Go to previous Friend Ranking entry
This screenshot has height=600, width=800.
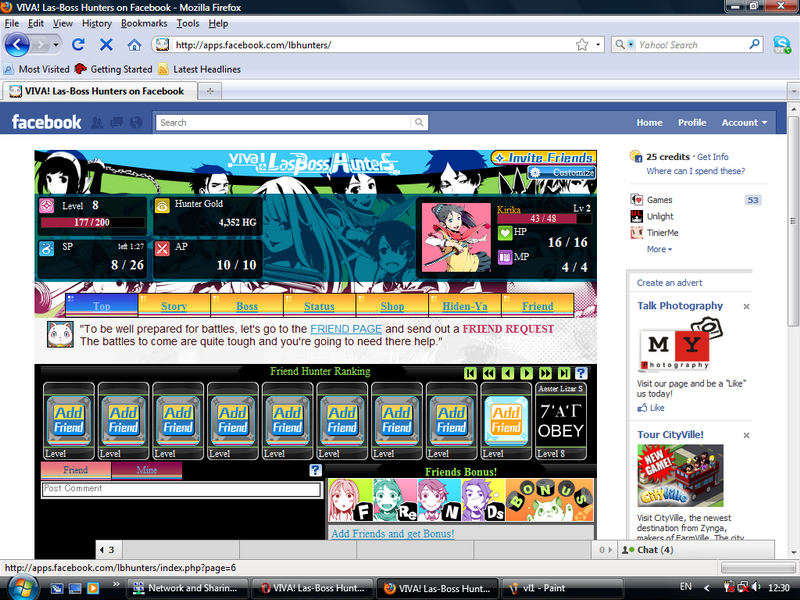[x=508, y=373]
